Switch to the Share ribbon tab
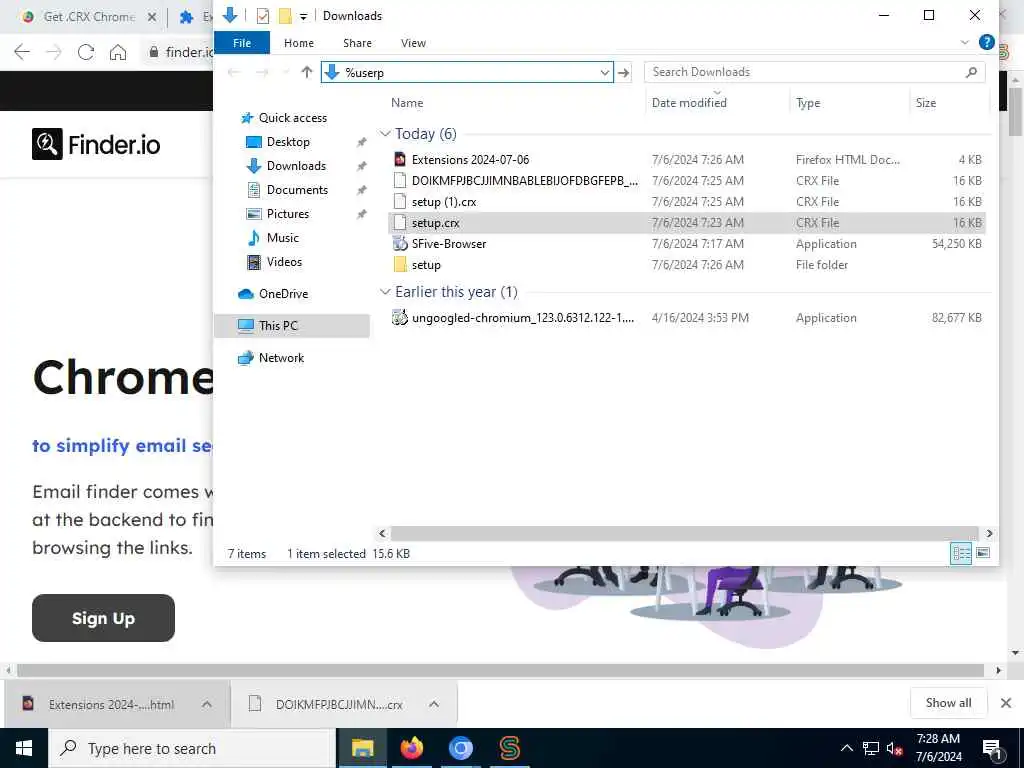 click(357, 43)
